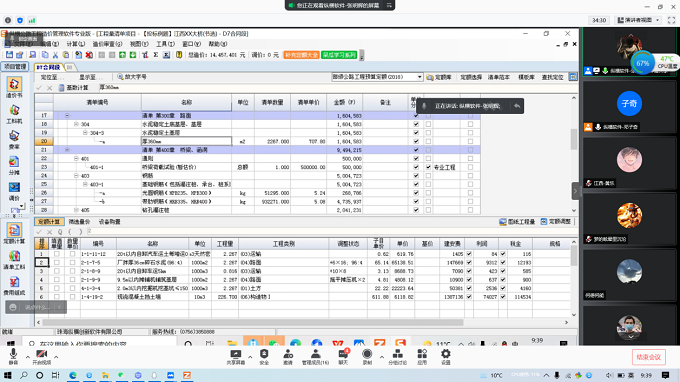
Task: Collapse tree node 403-1
Action: (85, 184)
